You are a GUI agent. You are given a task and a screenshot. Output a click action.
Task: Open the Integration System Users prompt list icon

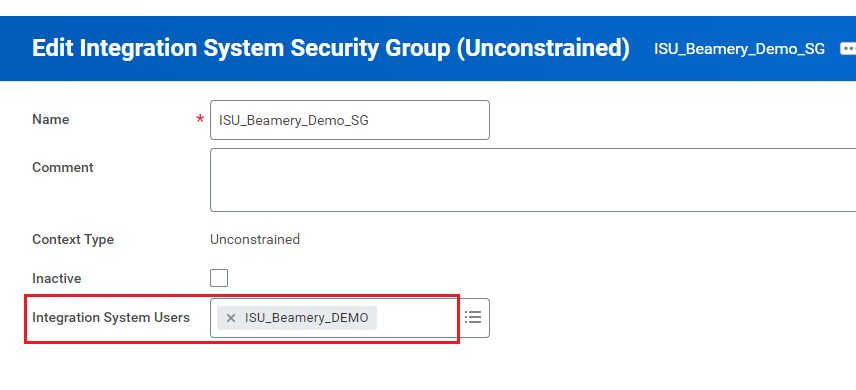point(473,317)
